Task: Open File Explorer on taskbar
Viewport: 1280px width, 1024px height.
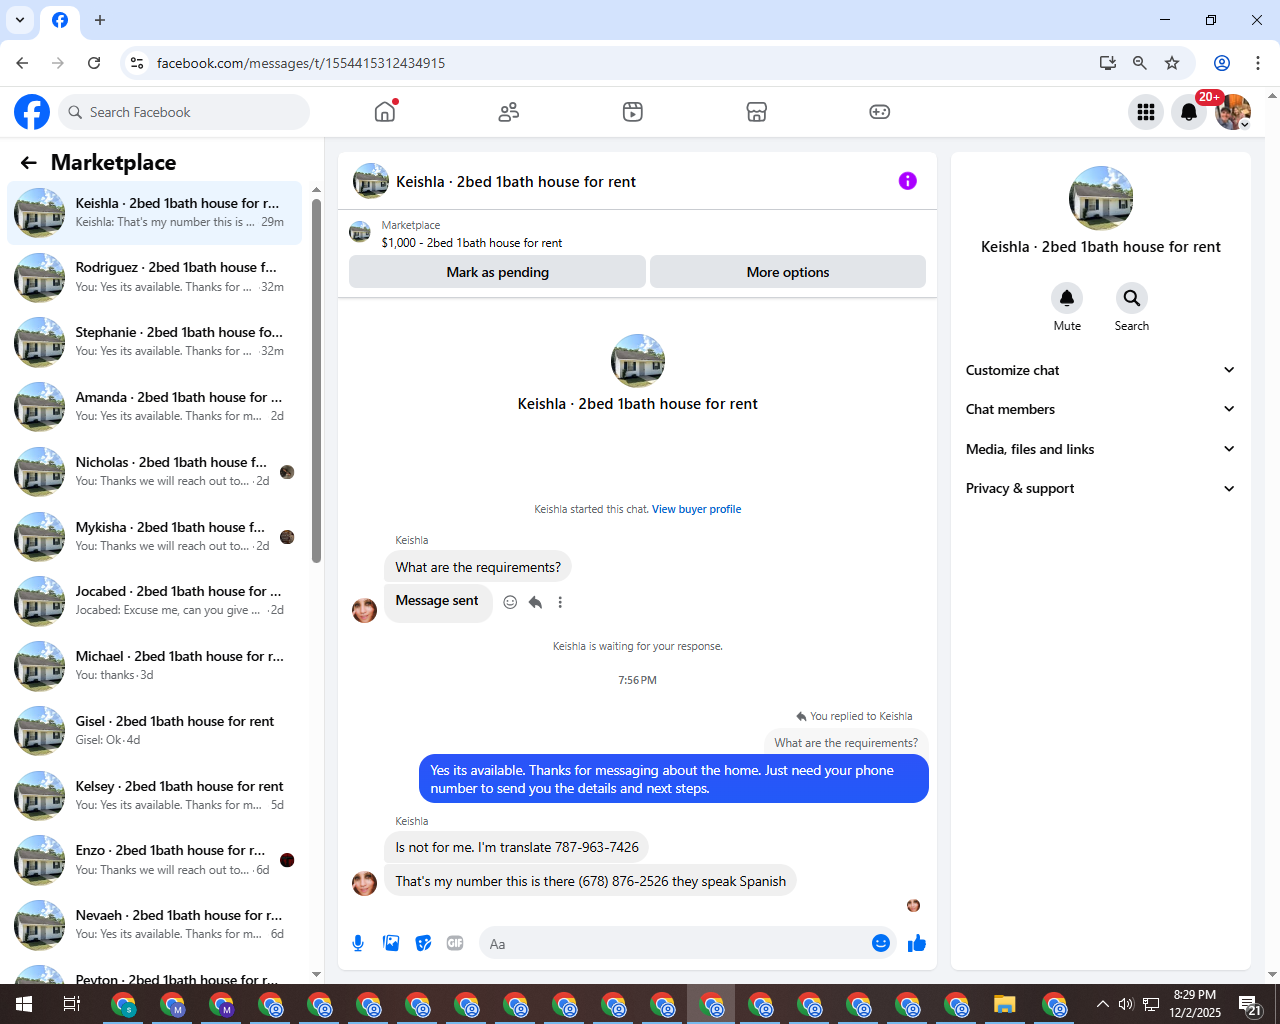Action: click(1005, 1004)
